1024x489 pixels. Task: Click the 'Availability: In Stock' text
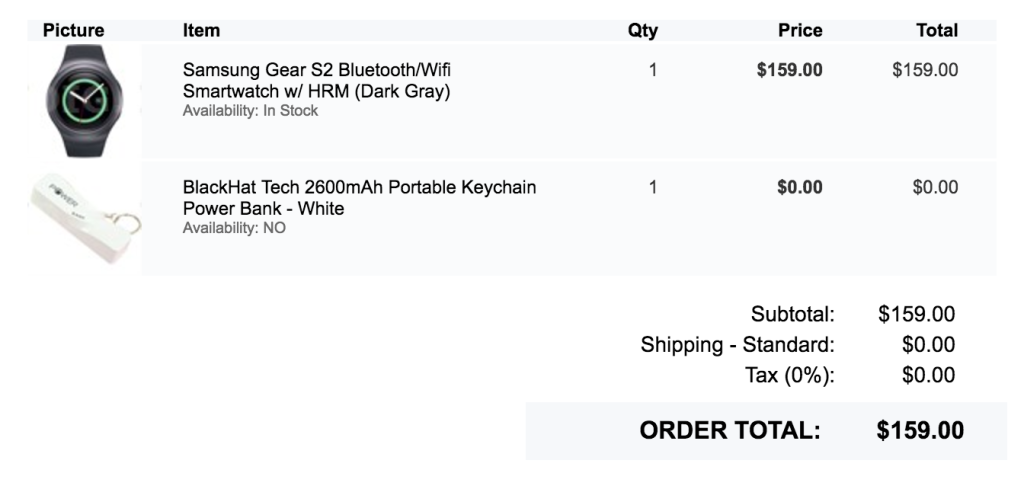pos(250,111)
